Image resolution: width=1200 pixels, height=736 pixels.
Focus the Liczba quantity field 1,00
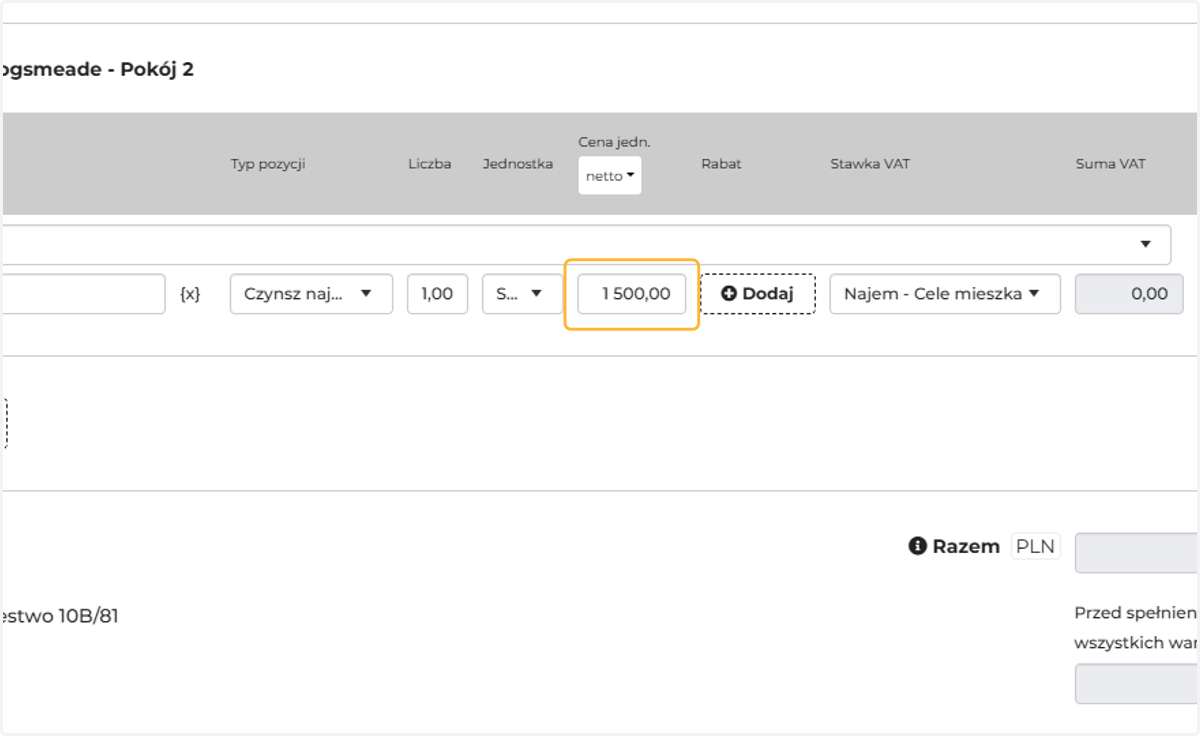pyautogui.click(x=437, y=294)
